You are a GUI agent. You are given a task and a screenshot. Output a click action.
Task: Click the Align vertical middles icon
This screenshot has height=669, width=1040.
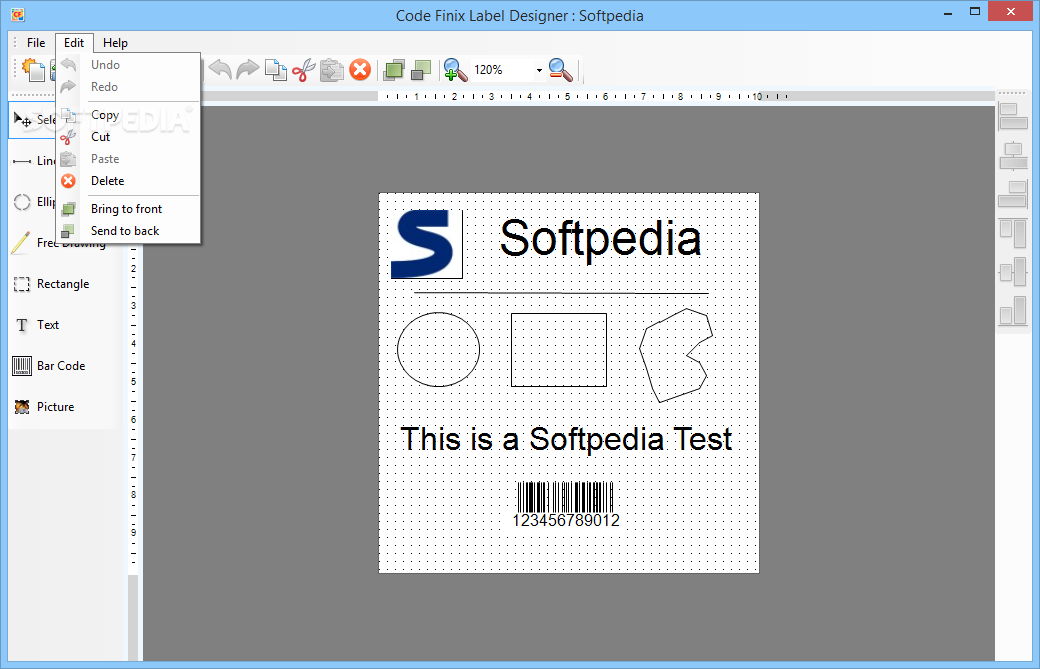pos(1013,272)
